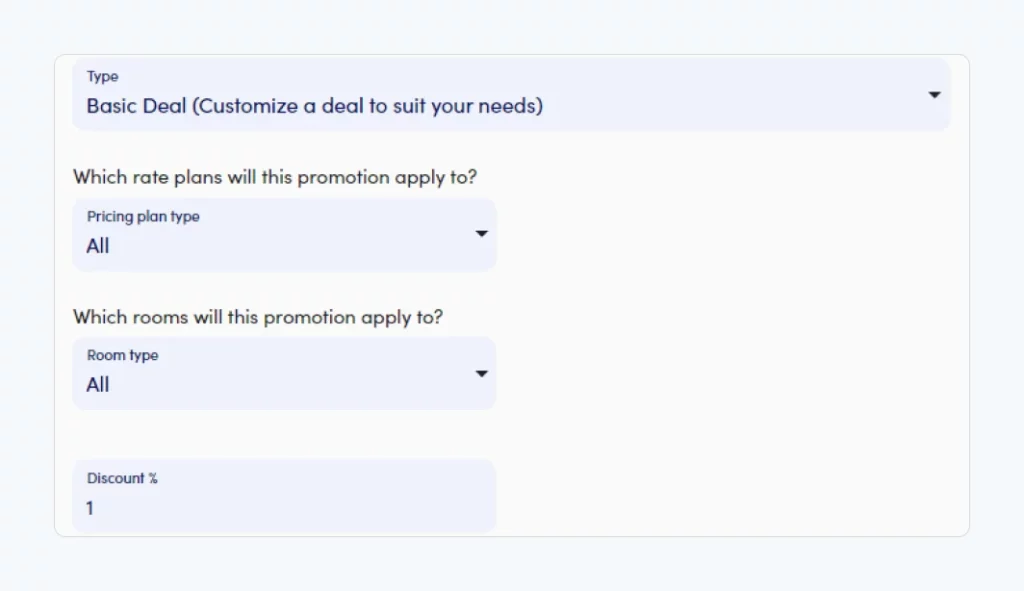This screenshot has width=1024, height=591.
Task: Click empty card area right of Discount field
Action: tap(731, 496)
